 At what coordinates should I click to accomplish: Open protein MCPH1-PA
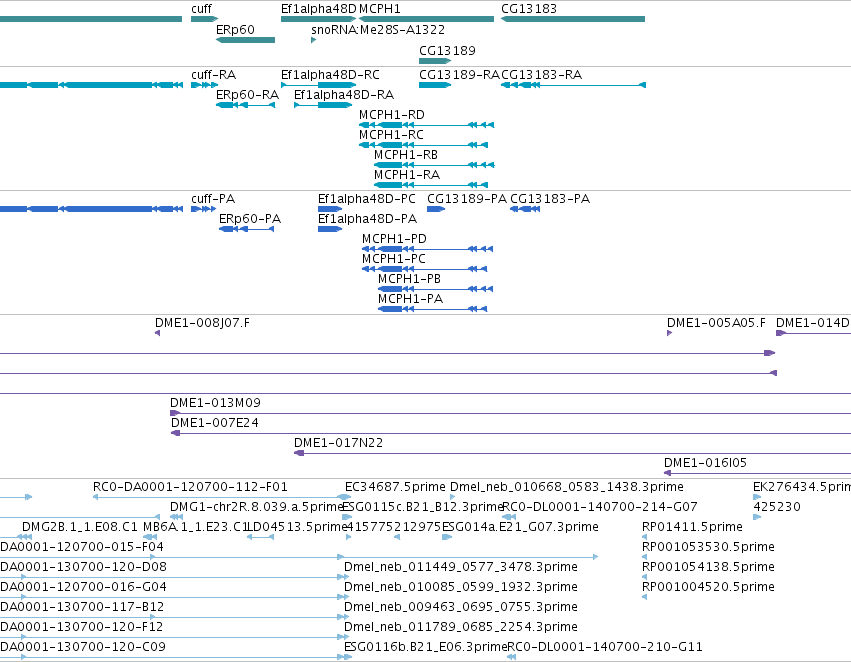tap(411, 299)
